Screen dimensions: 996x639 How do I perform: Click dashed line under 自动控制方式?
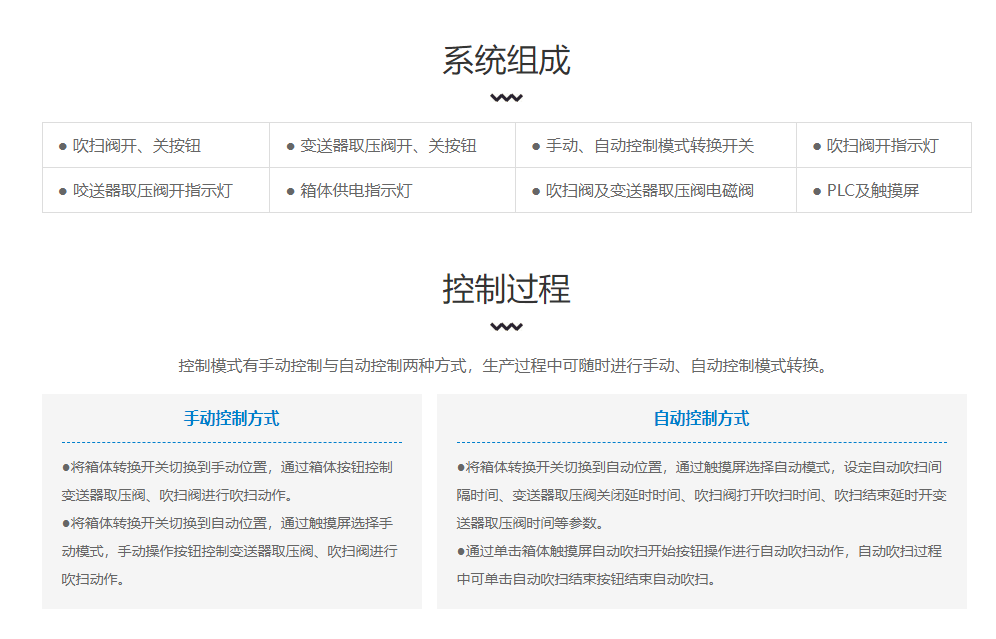(x=701, y=442)
